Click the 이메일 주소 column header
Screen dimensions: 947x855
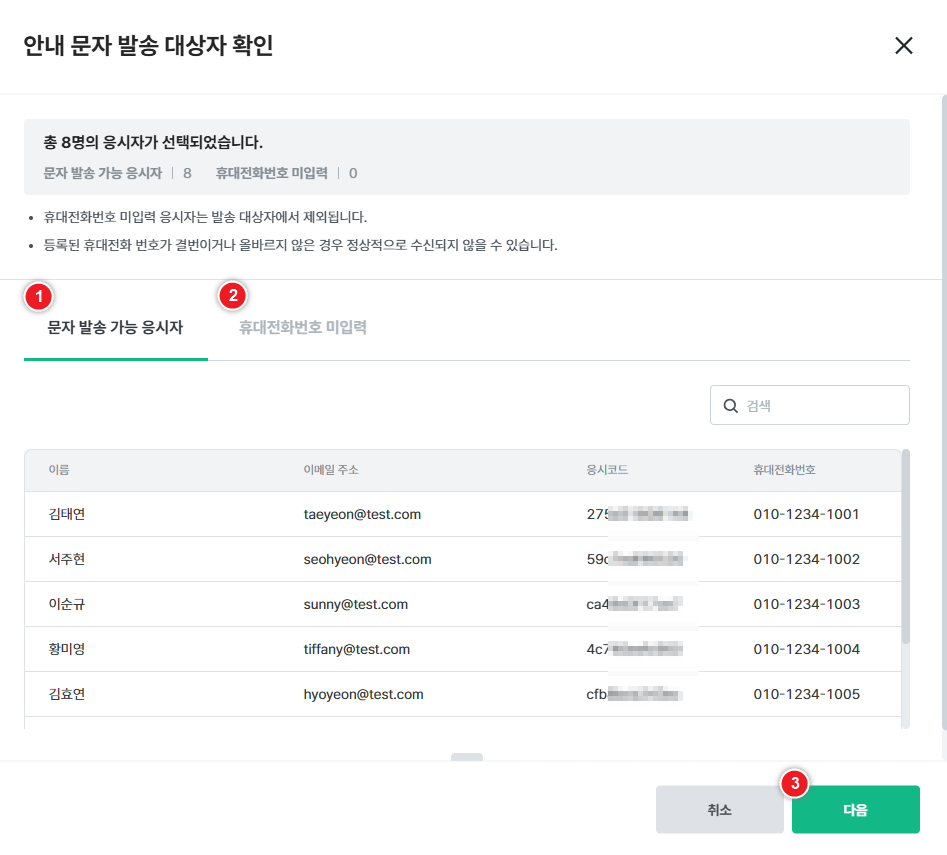[x=331, y=470]
